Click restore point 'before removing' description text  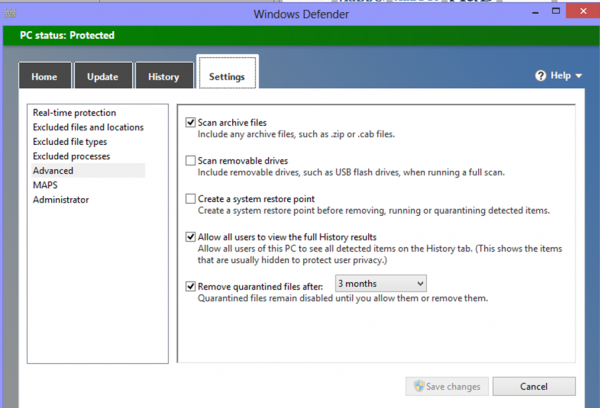(x=373, y=211)
